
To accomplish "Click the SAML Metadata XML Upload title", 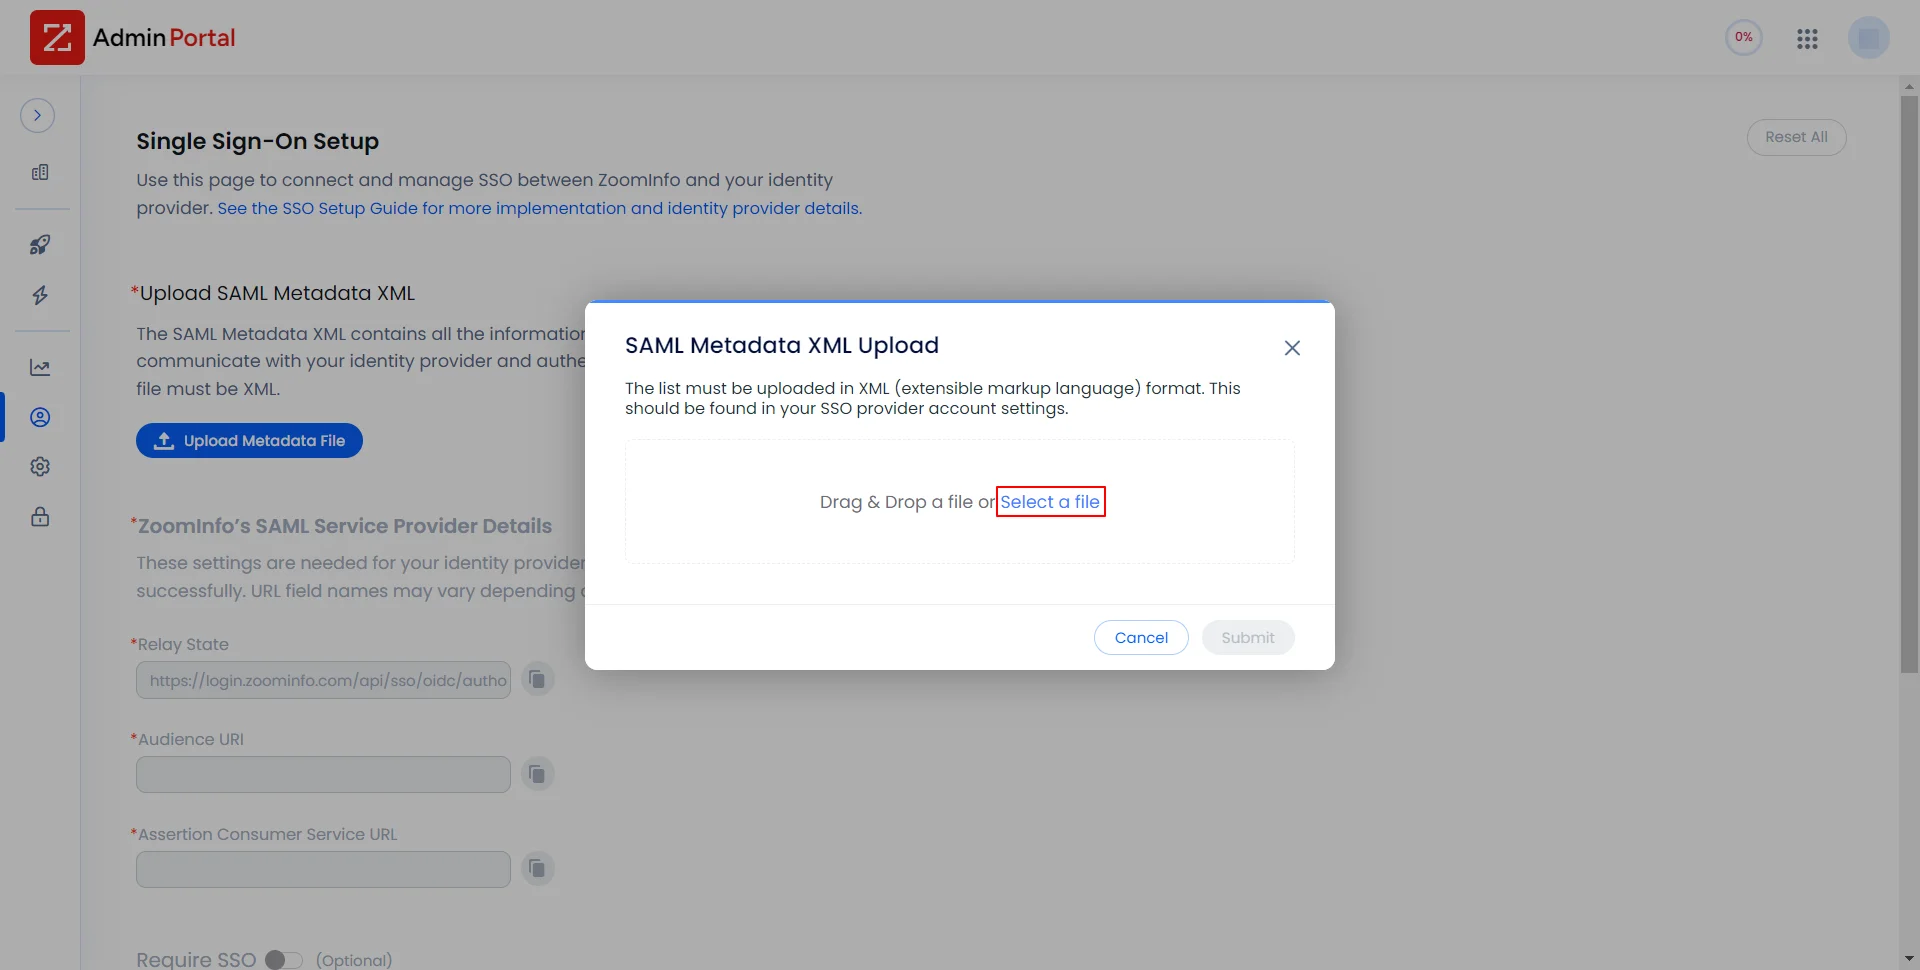I will (x=782, y=345).
